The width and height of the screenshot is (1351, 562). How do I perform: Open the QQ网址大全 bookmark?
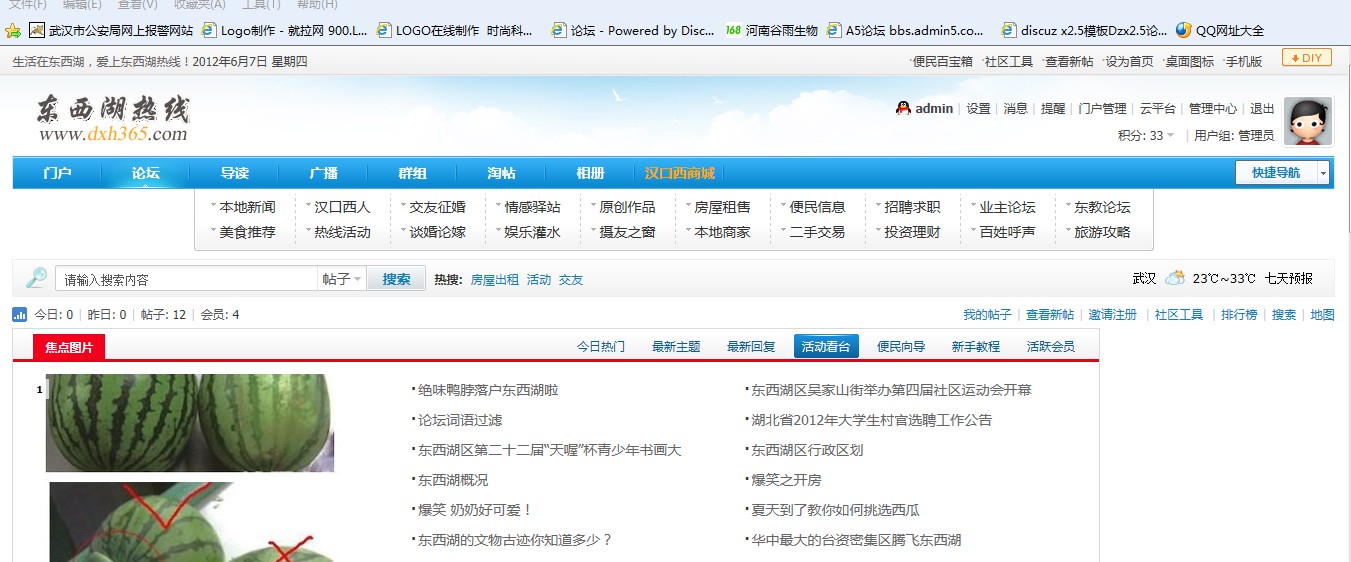(1220, 30)
